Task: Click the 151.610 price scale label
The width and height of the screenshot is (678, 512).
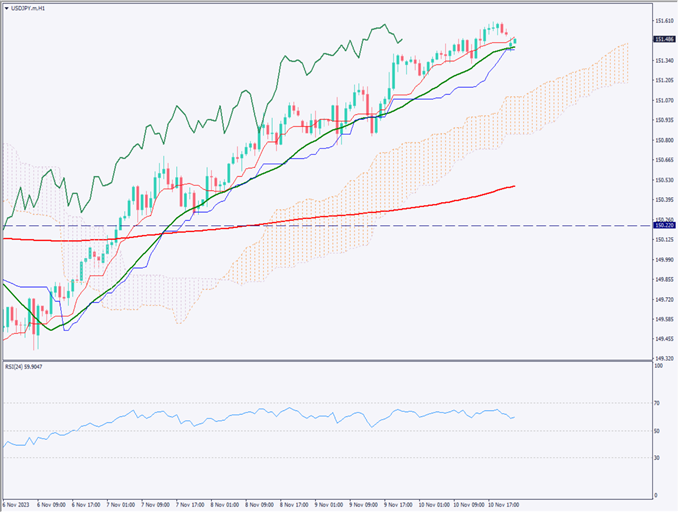Action: [x=662, y=20]
